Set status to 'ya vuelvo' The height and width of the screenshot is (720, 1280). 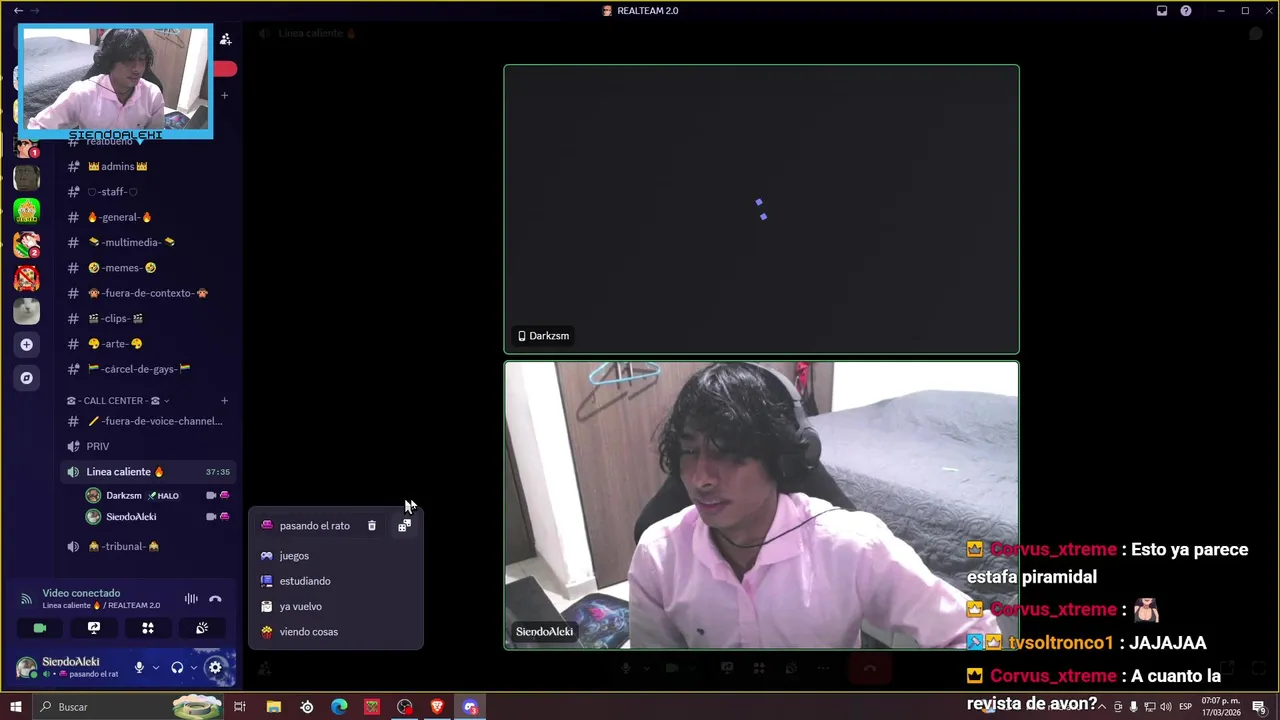point(336,606)
